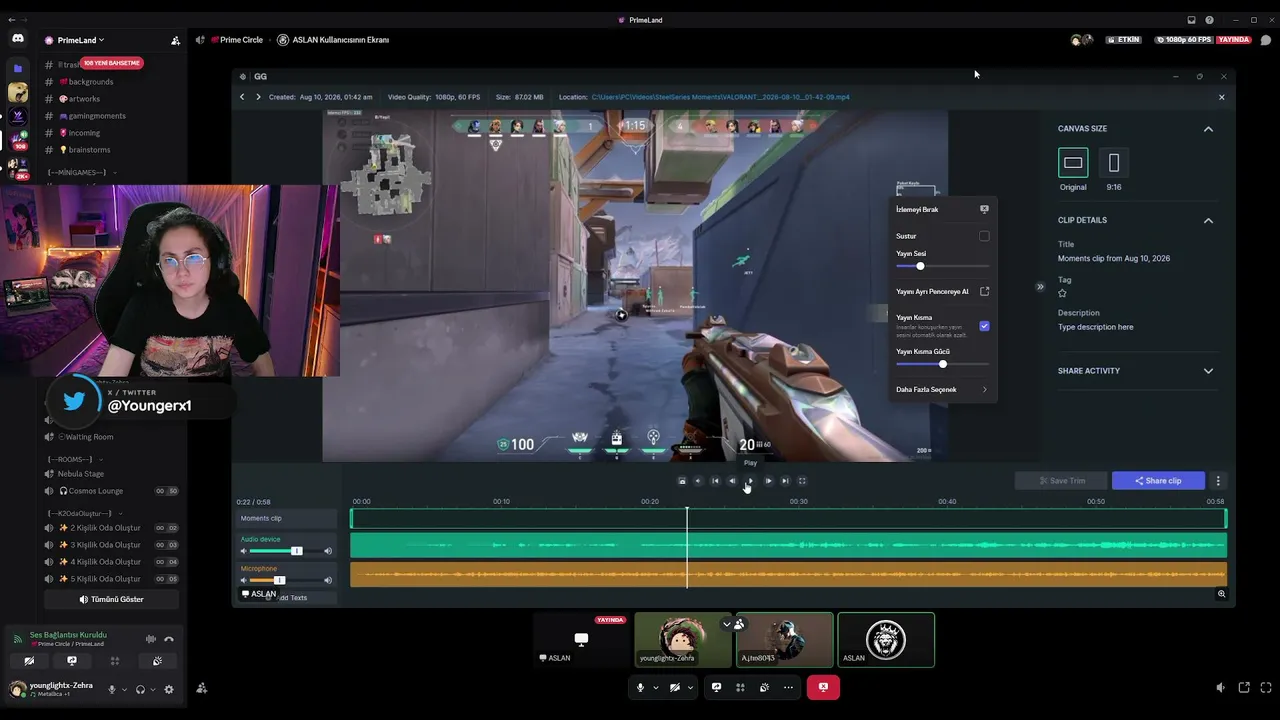Toggle camera in bottom call controls
The width and height of the screenshot is (1280, 720).
[674, 687]
